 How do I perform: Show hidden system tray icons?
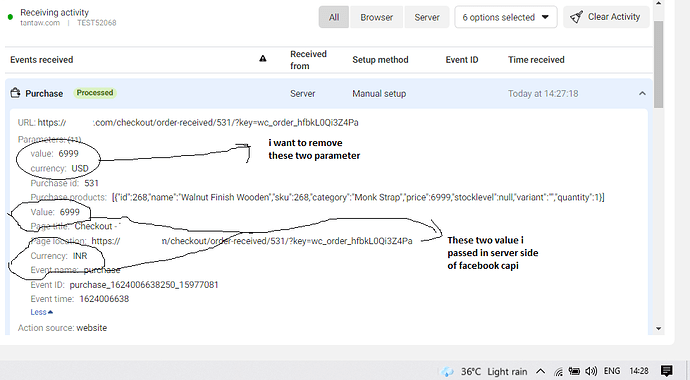coord(540,372)
